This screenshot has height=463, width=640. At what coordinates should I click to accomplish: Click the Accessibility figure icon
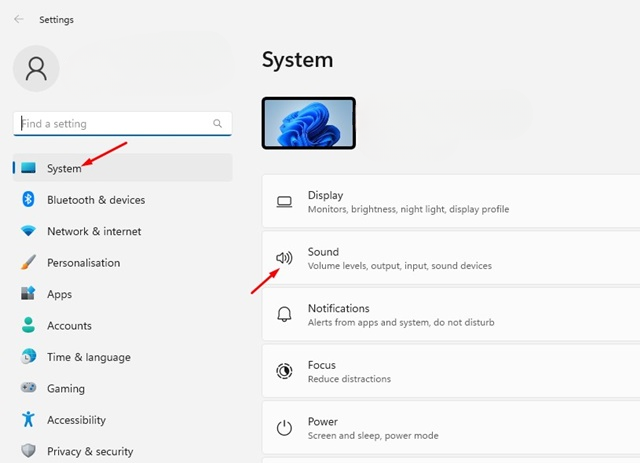(28, 419)
